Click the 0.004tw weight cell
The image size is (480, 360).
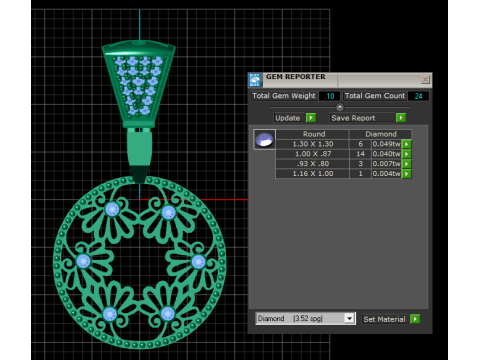(x=386, y=174)
